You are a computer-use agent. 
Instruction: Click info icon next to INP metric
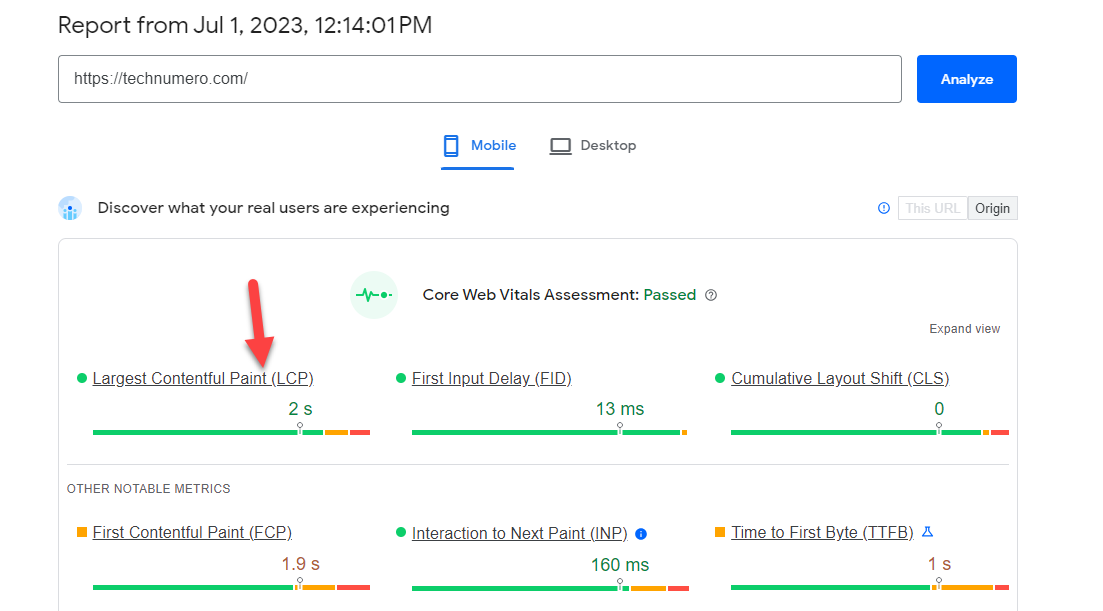641,534
